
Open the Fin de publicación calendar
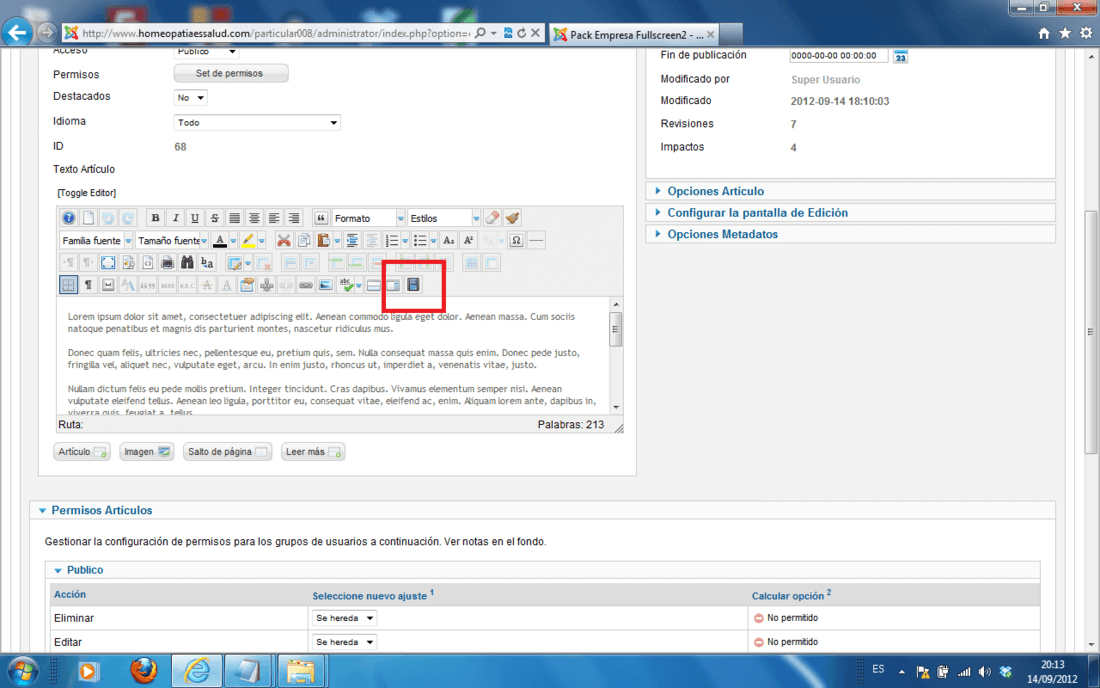point(901,55)
